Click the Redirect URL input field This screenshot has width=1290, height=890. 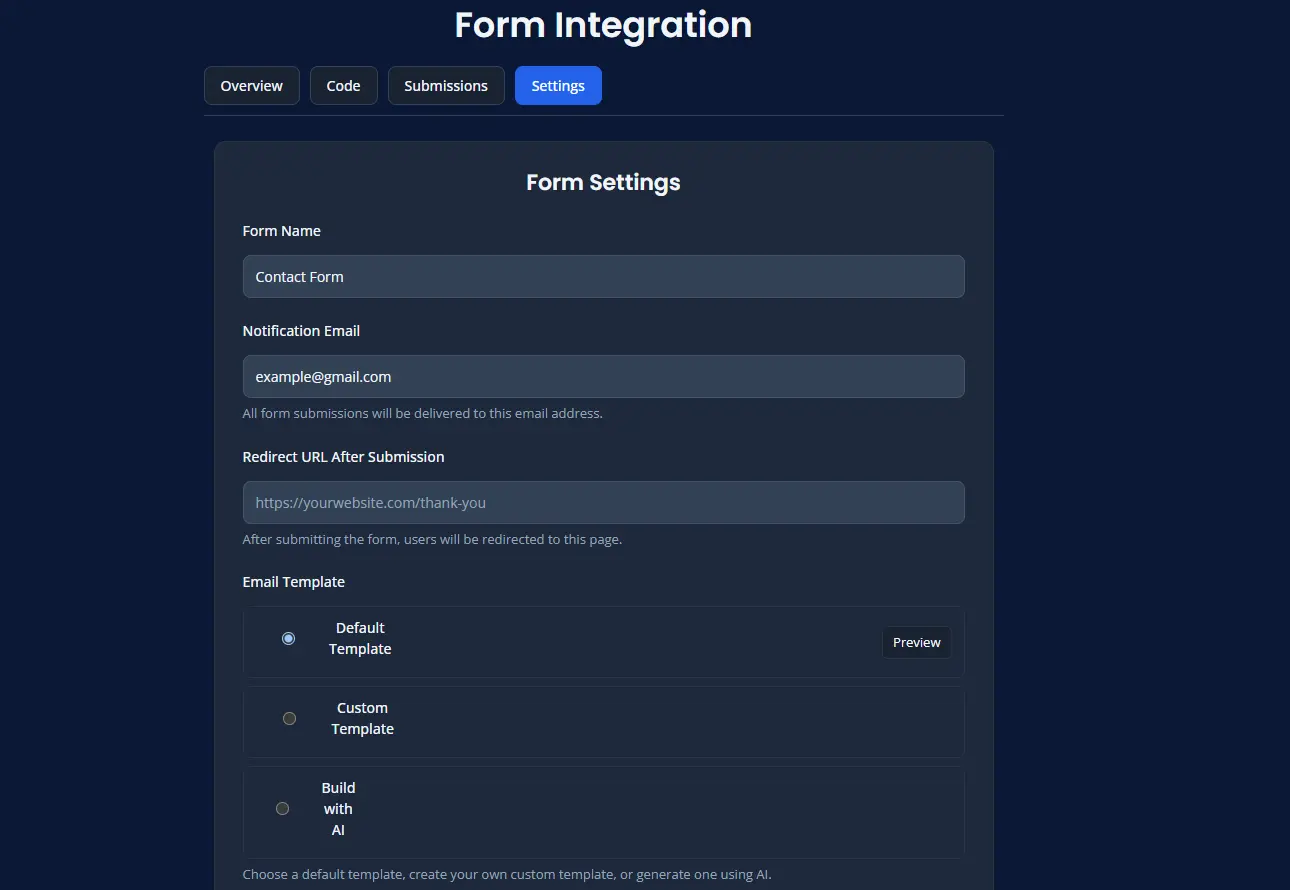click(603, 502)
